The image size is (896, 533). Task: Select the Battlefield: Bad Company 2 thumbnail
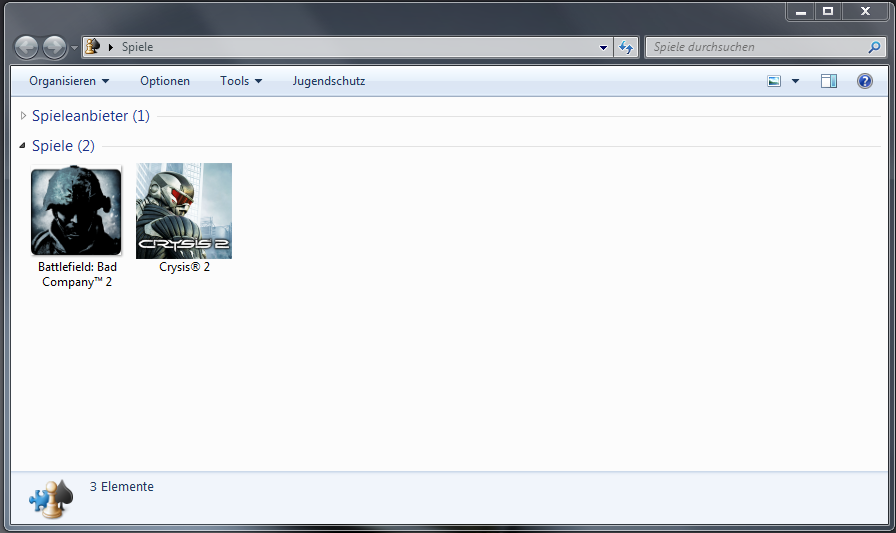point(76,210)
